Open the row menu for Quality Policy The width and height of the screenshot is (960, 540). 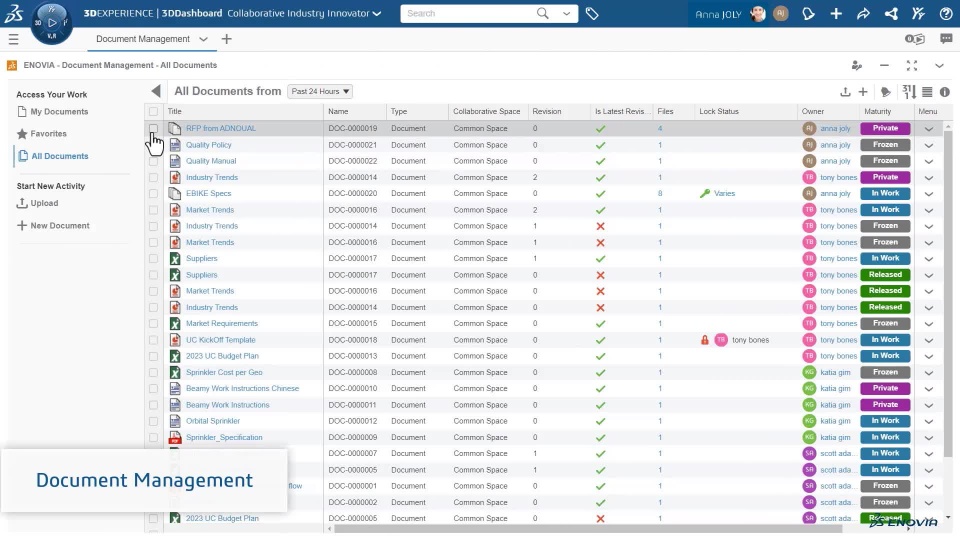(x=929, y=145)
